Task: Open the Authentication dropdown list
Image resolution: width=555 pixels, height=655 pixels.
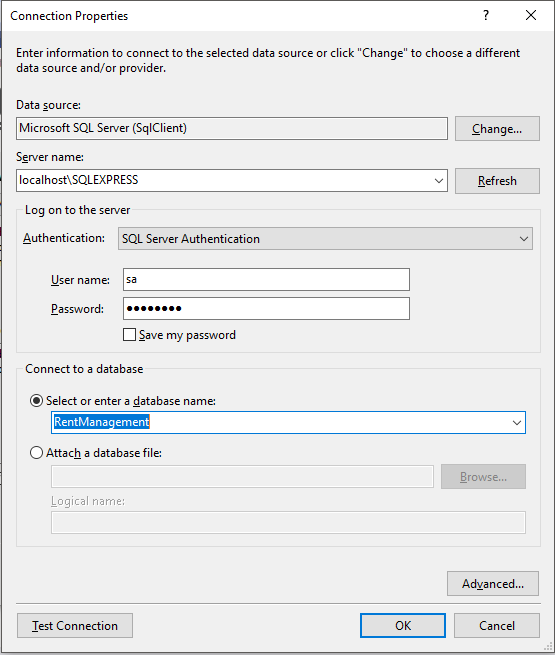Action: tap(325, 239)
